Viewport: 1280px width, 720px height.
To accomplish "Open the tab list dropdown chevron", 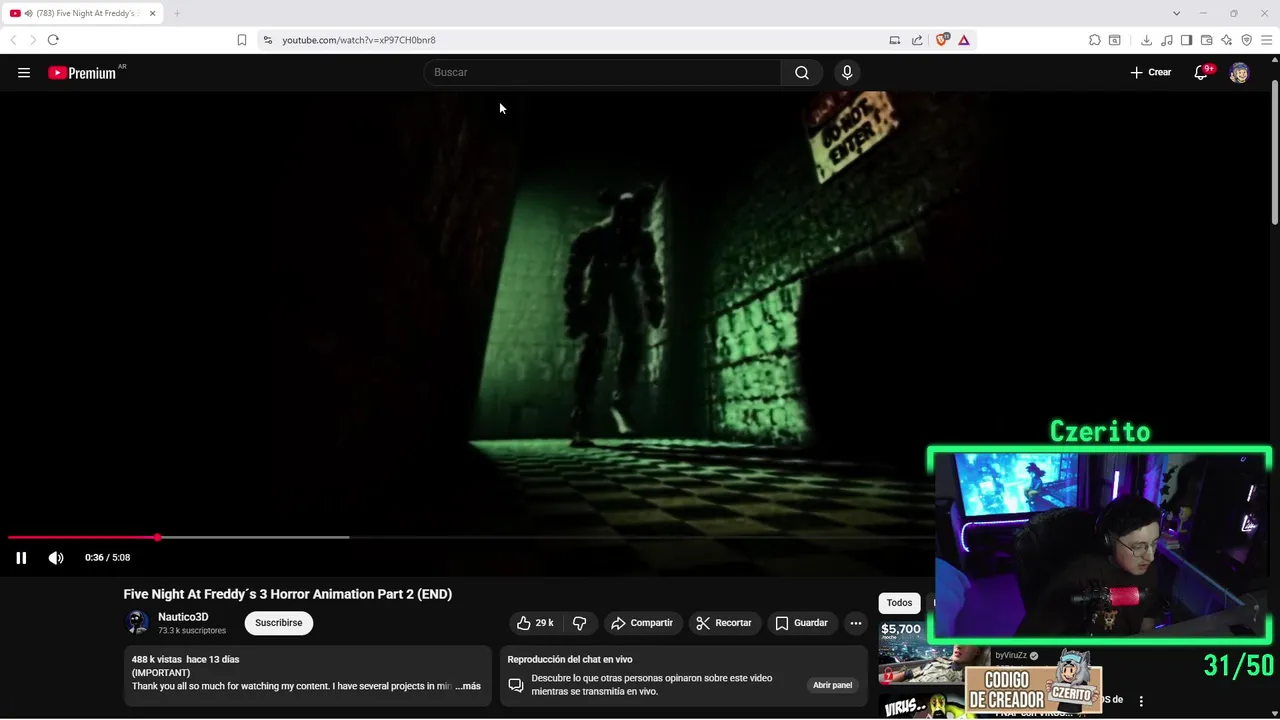I will pyautogui.click(x=1176, y=13).
